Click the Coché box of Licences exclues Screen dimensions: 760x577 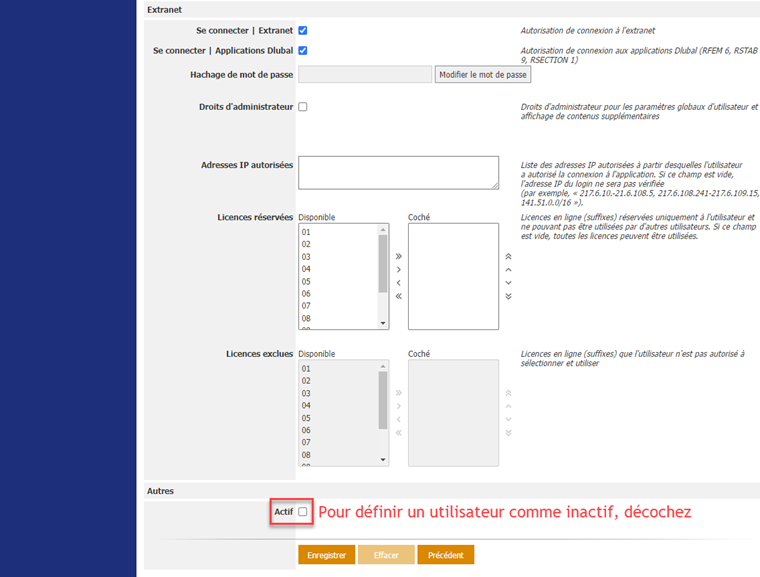453,413
